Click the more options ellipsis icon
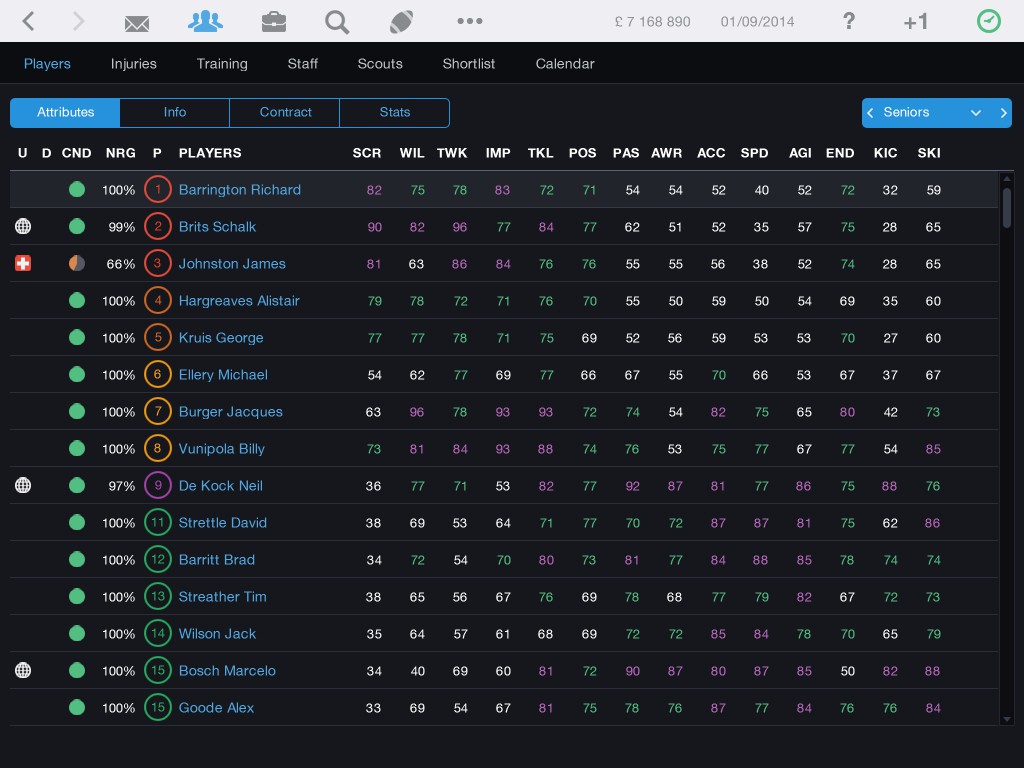Viewport: 1024px width, 768px height. click(469, 21)
